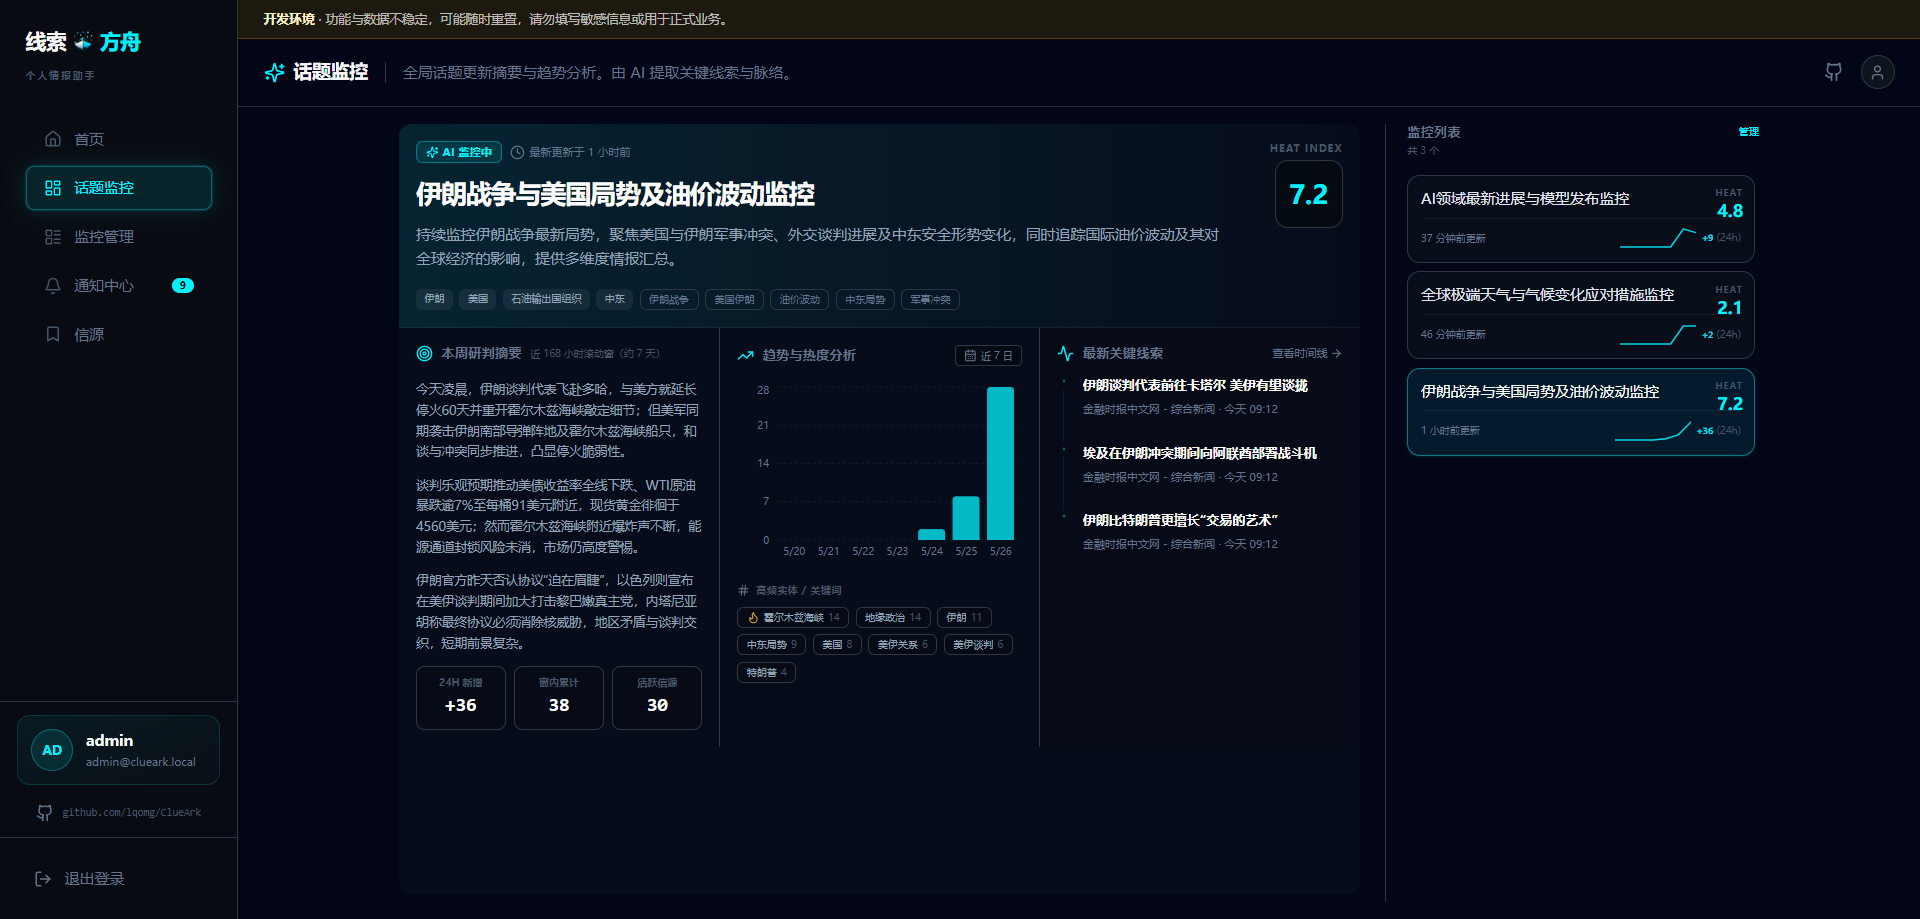
Task: Select 全球极端天气与气候变化应对措施监控 card
Action: pyautogui.click(x=1580, y=315)
